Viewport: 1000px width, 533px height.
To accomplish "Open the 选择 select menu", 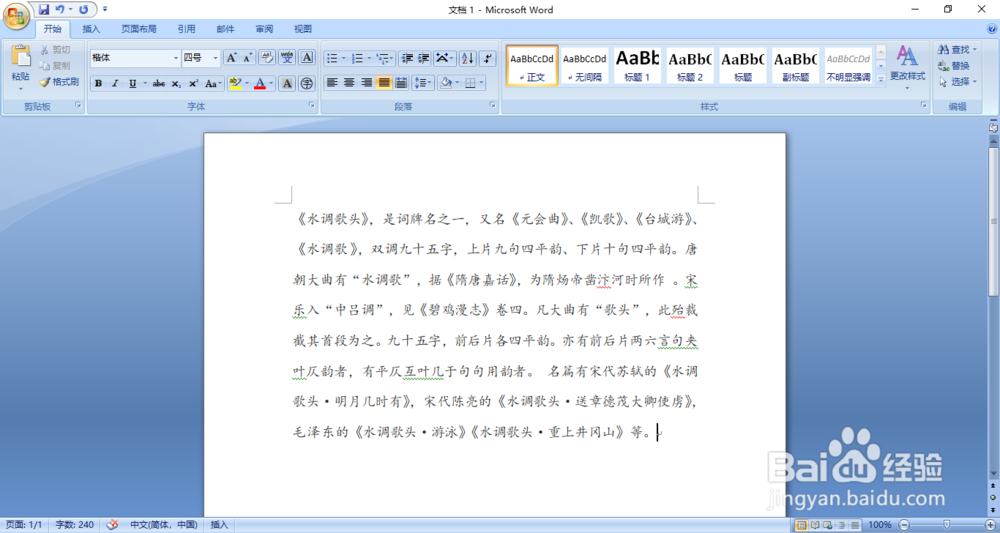I will coord(958,82).
